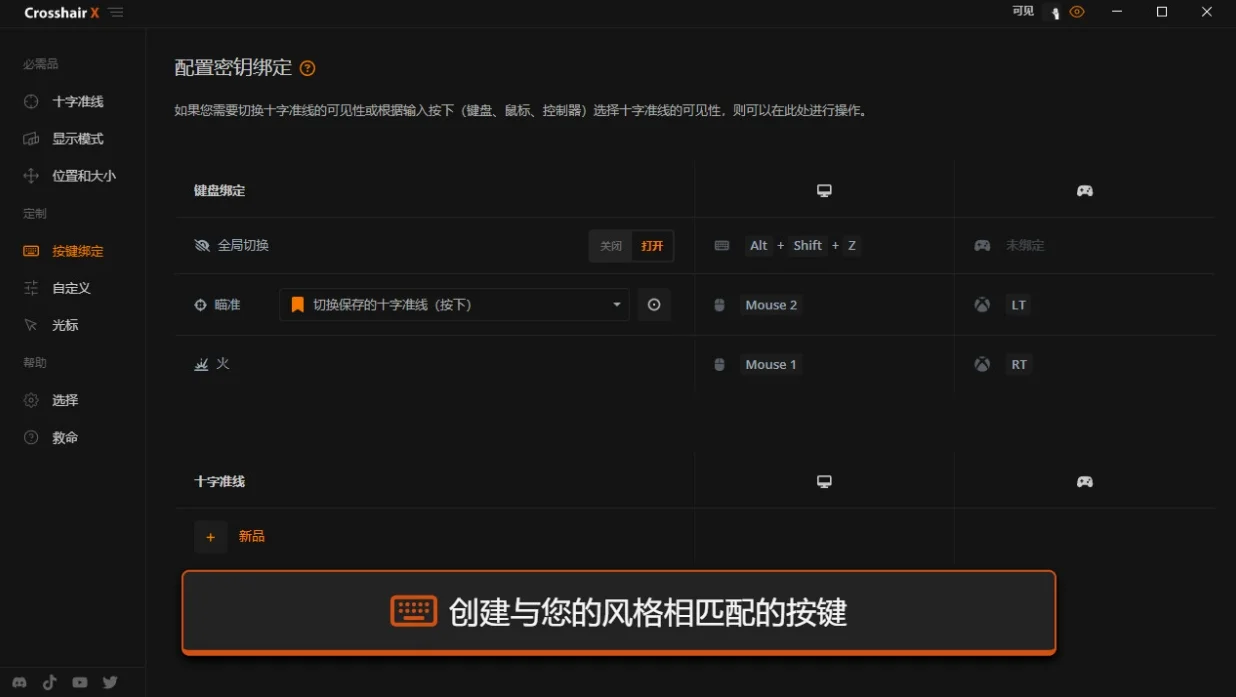1236x697 pixels.
Task: Click the controller icon beside 未绑定
Action: (x=983, y=245)
